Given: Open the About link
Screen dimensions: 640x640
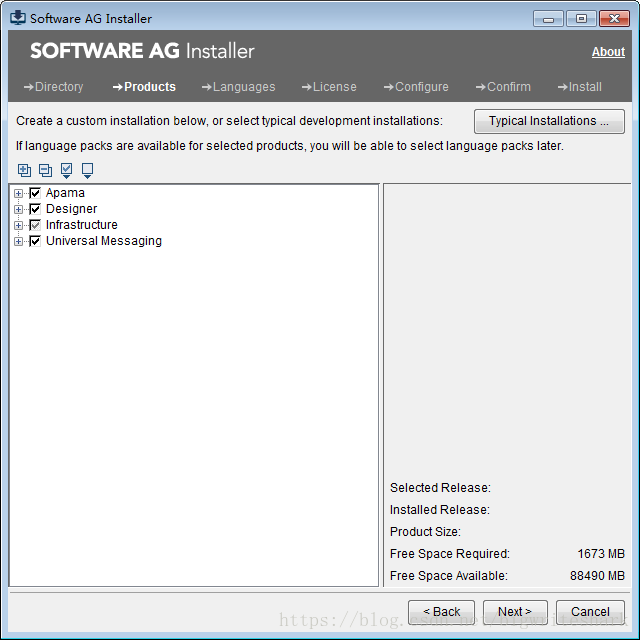Looking at the screenshot, I should (x=608, y=52).
